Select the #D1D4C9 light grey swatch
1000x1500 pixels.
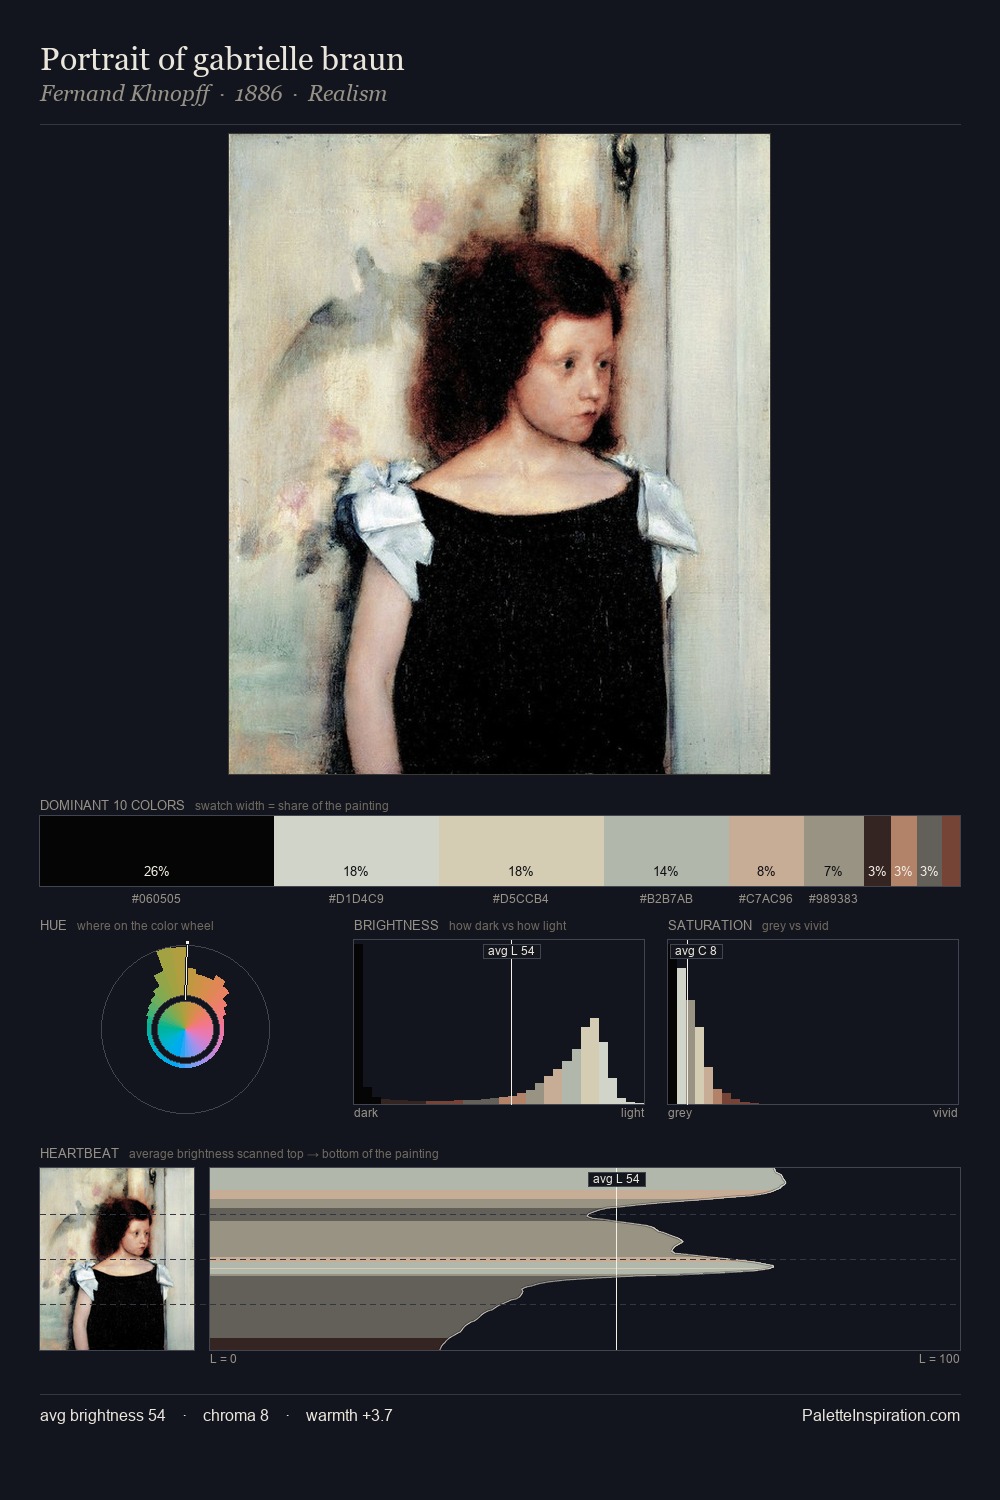356,851
